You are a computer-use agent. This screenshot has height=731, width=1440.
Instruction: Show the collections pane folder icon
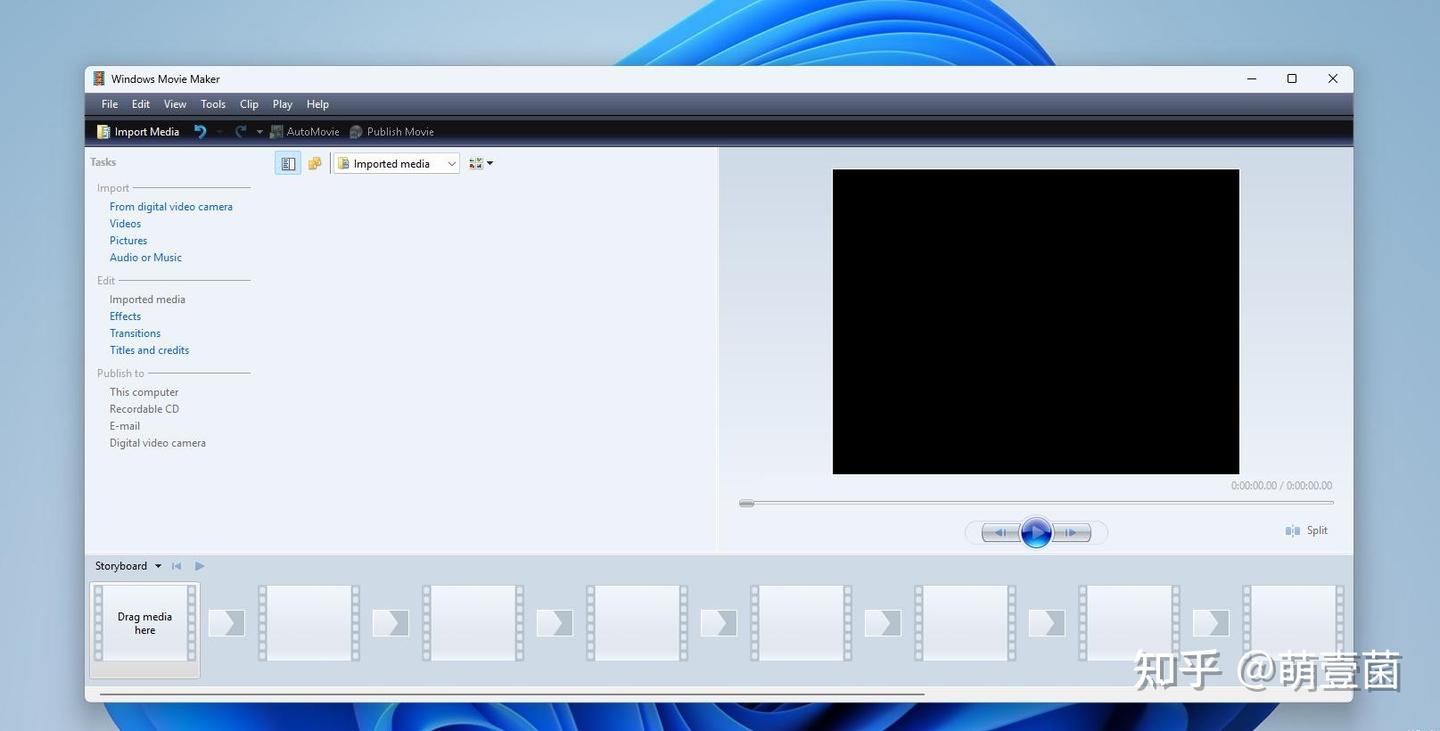(315, 164)
